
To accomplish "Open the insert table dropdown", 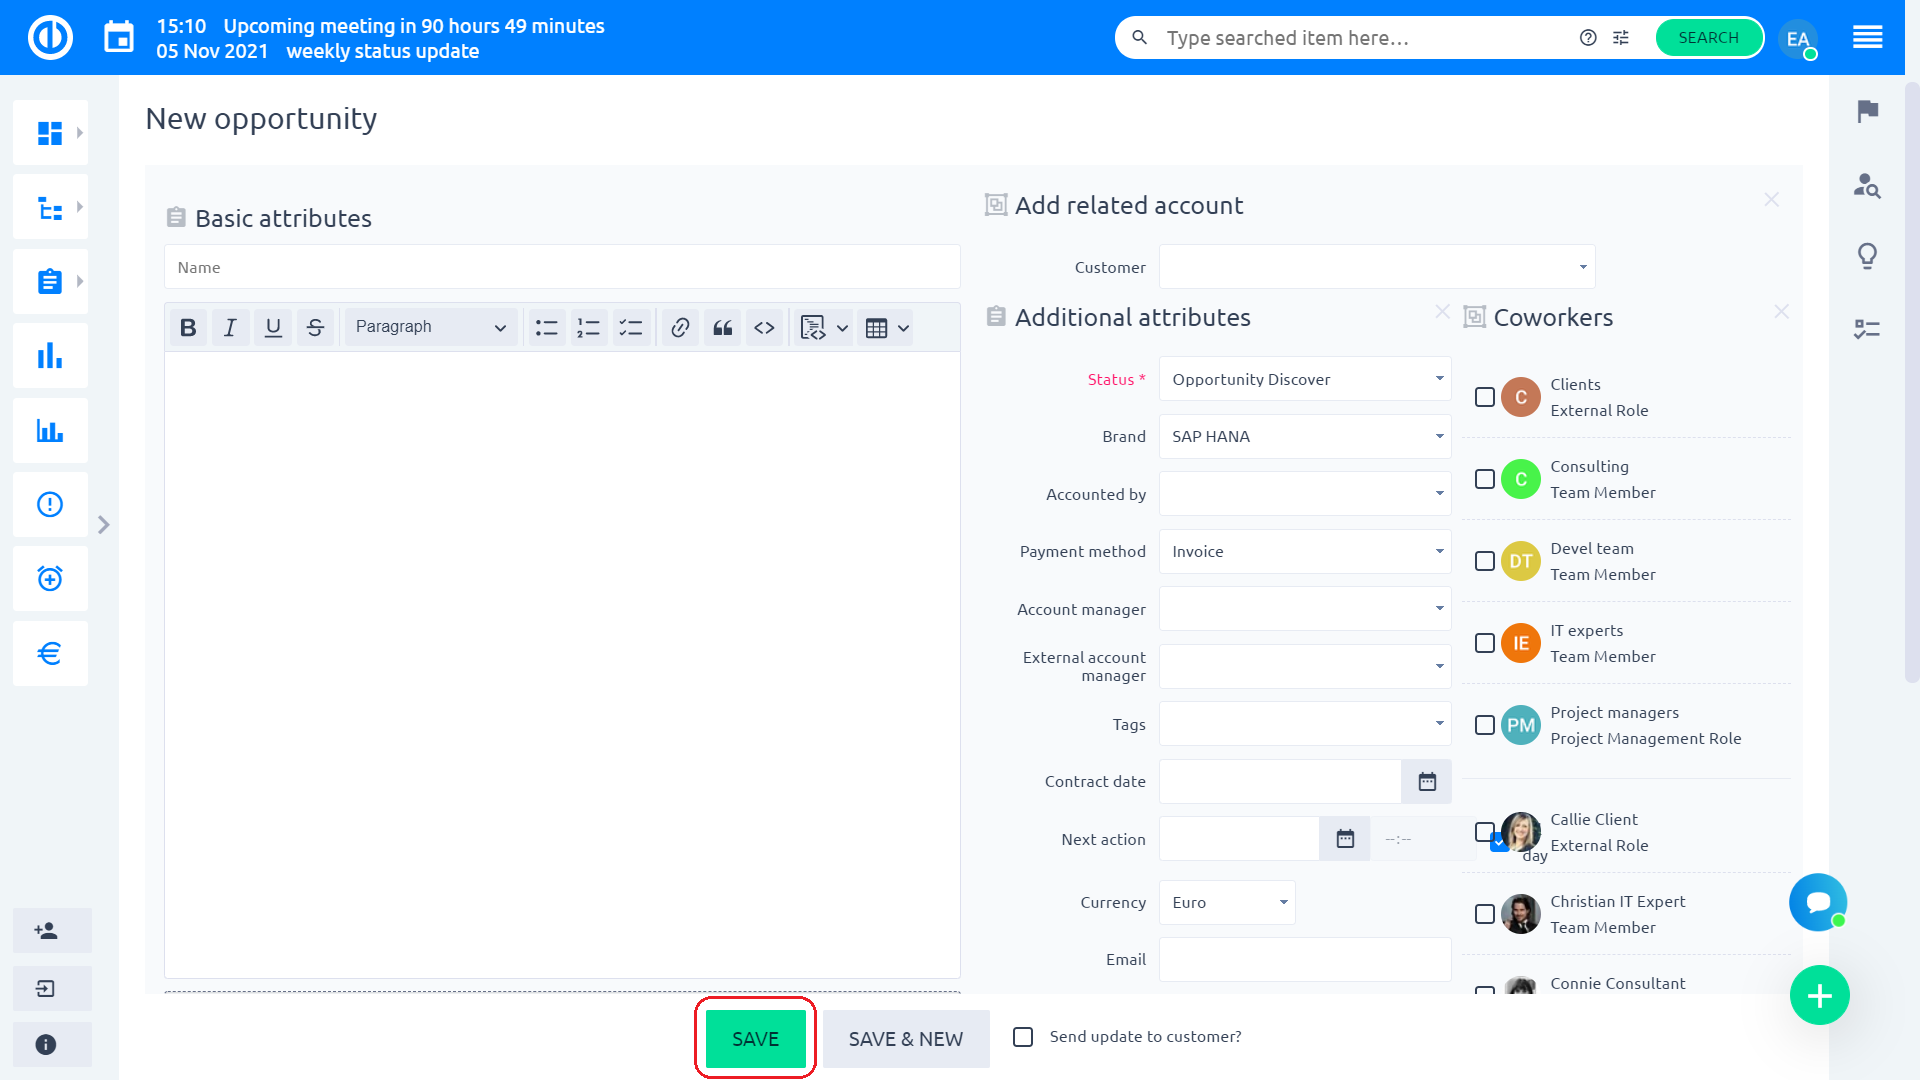I will tap(887, 328).
